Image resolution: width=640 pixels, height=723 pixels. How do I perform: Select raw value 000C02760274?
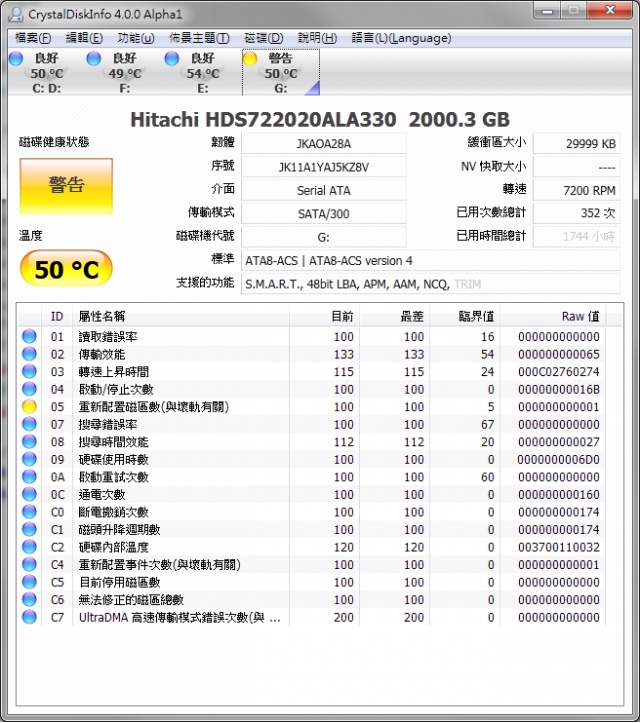click(558, 372)
